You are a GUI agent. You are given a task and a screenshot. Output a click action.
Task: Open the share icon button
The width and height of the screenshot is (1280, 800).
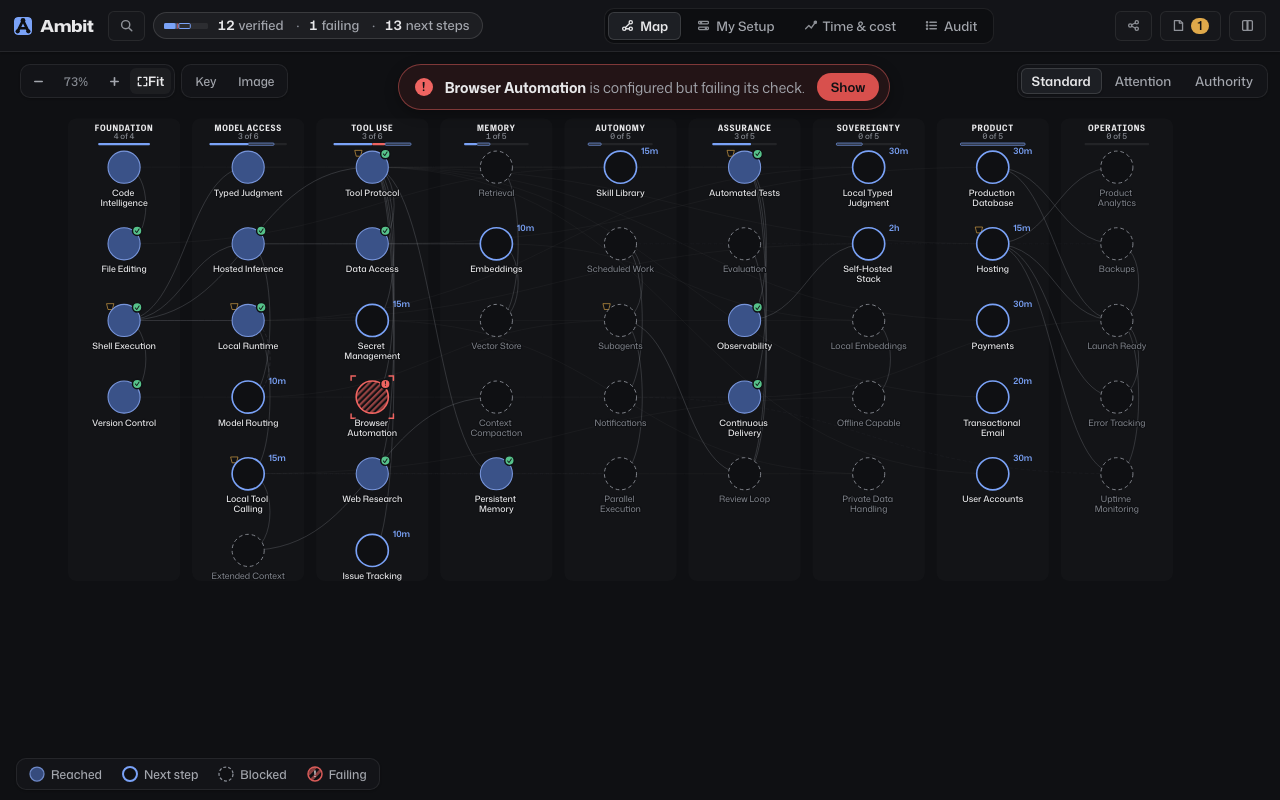[1133, 26]
